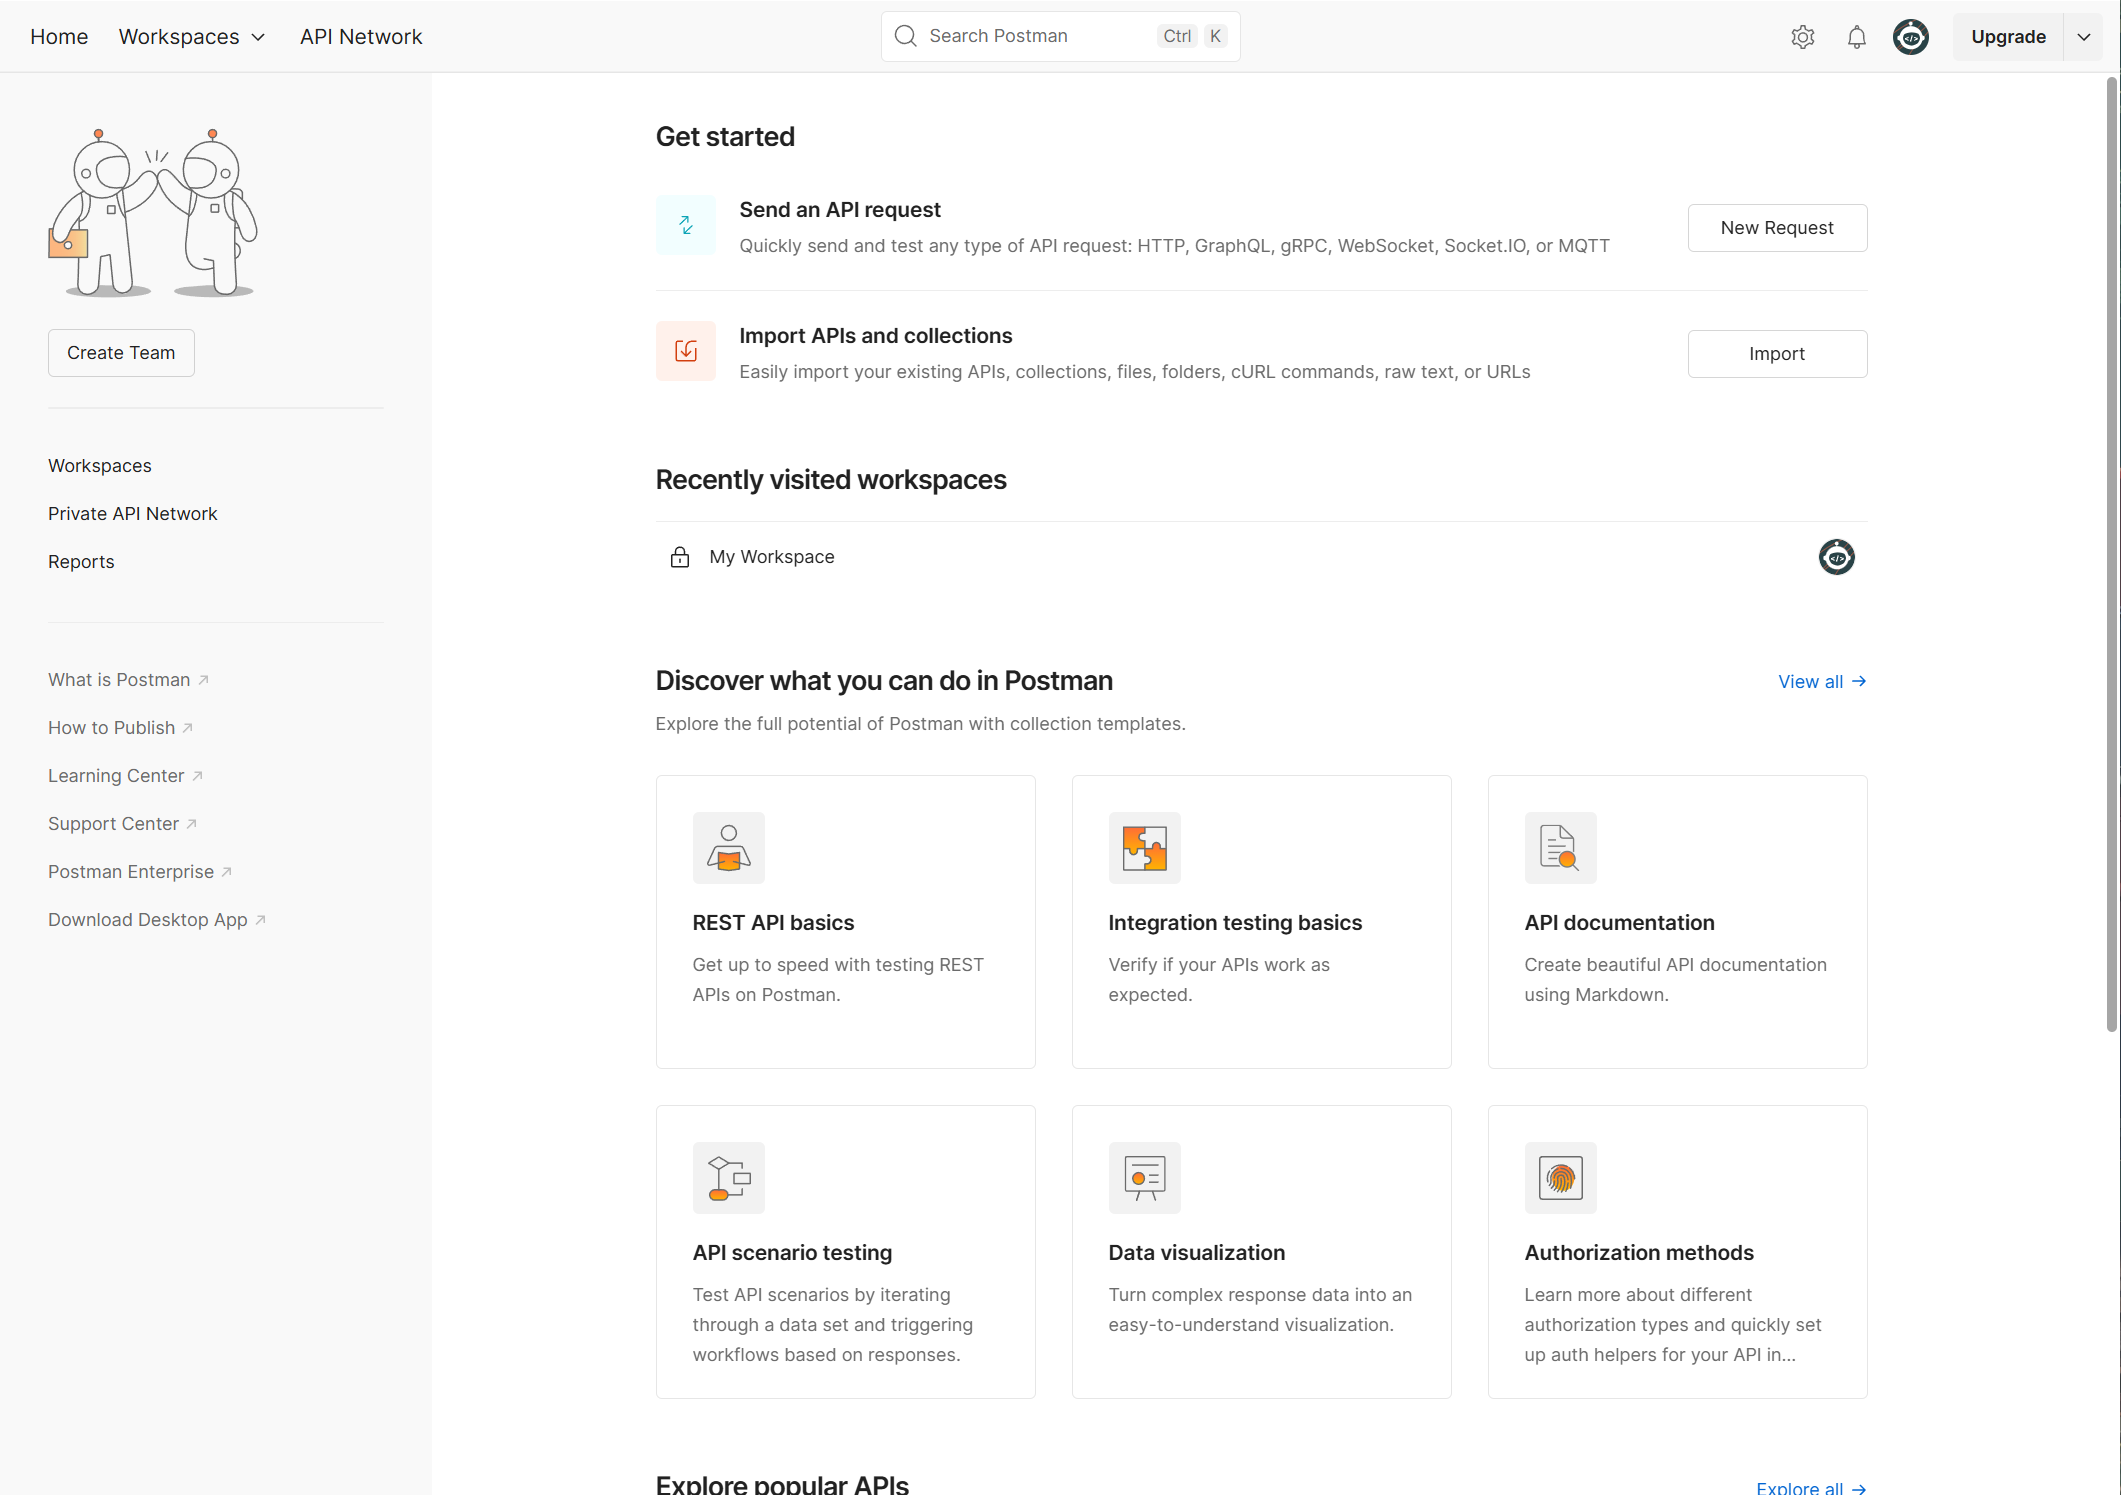The image size is (2121, 1495).
Task: Click the New Request button
Action: coord(1777,228)
